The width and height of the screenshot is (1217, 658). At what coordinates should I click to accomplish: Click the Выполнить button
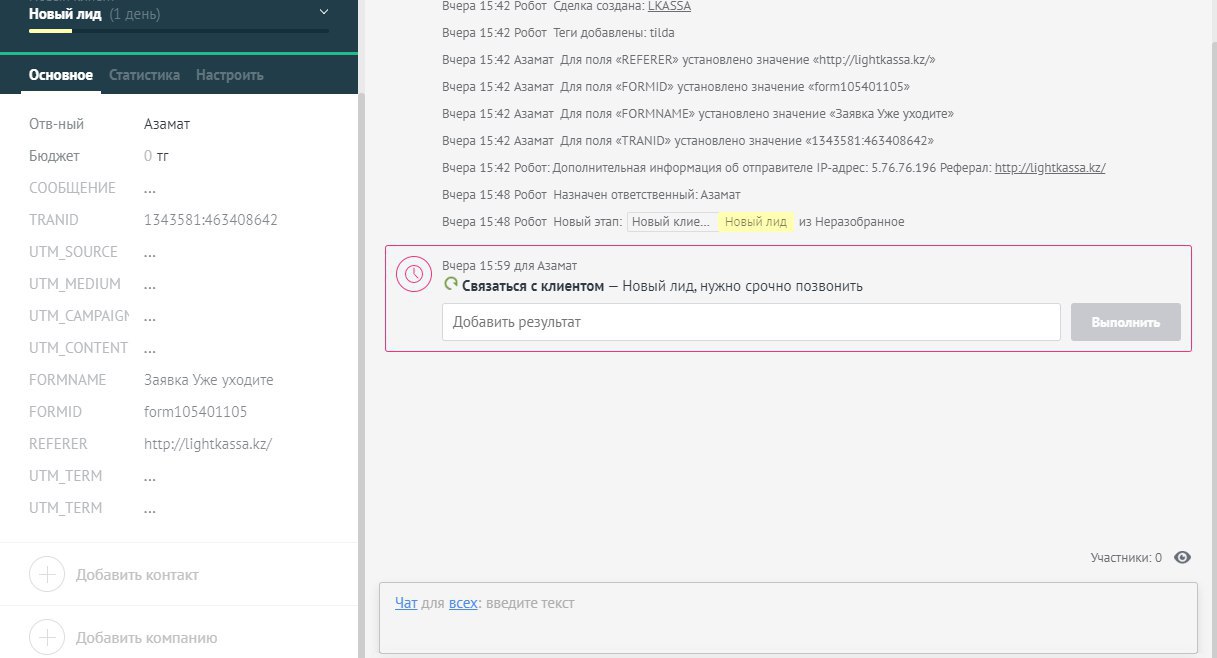click(x=1126, y=322)
